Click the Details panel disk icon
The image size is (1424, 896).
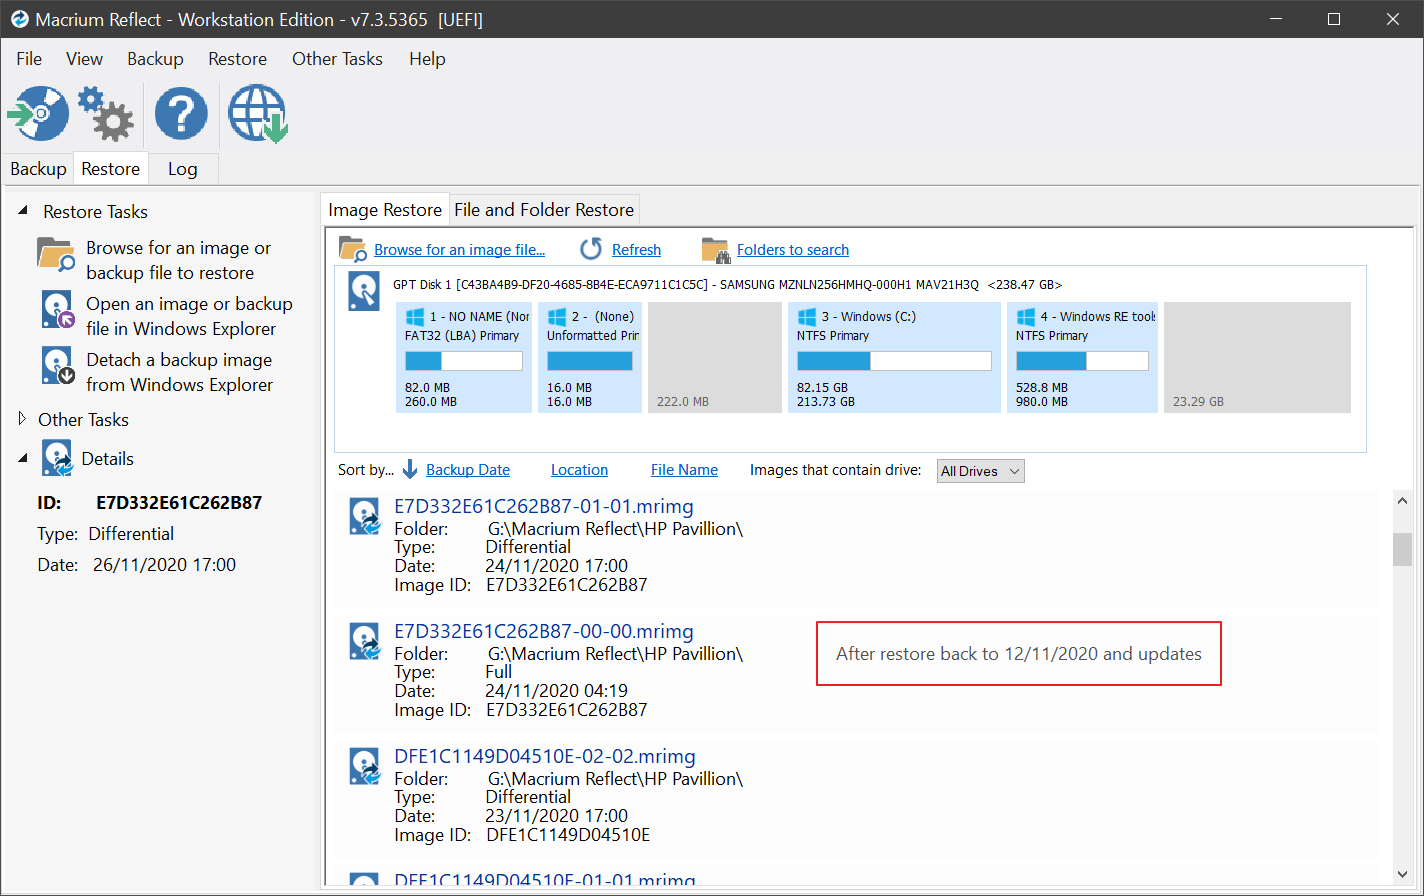tap(58, 458)
